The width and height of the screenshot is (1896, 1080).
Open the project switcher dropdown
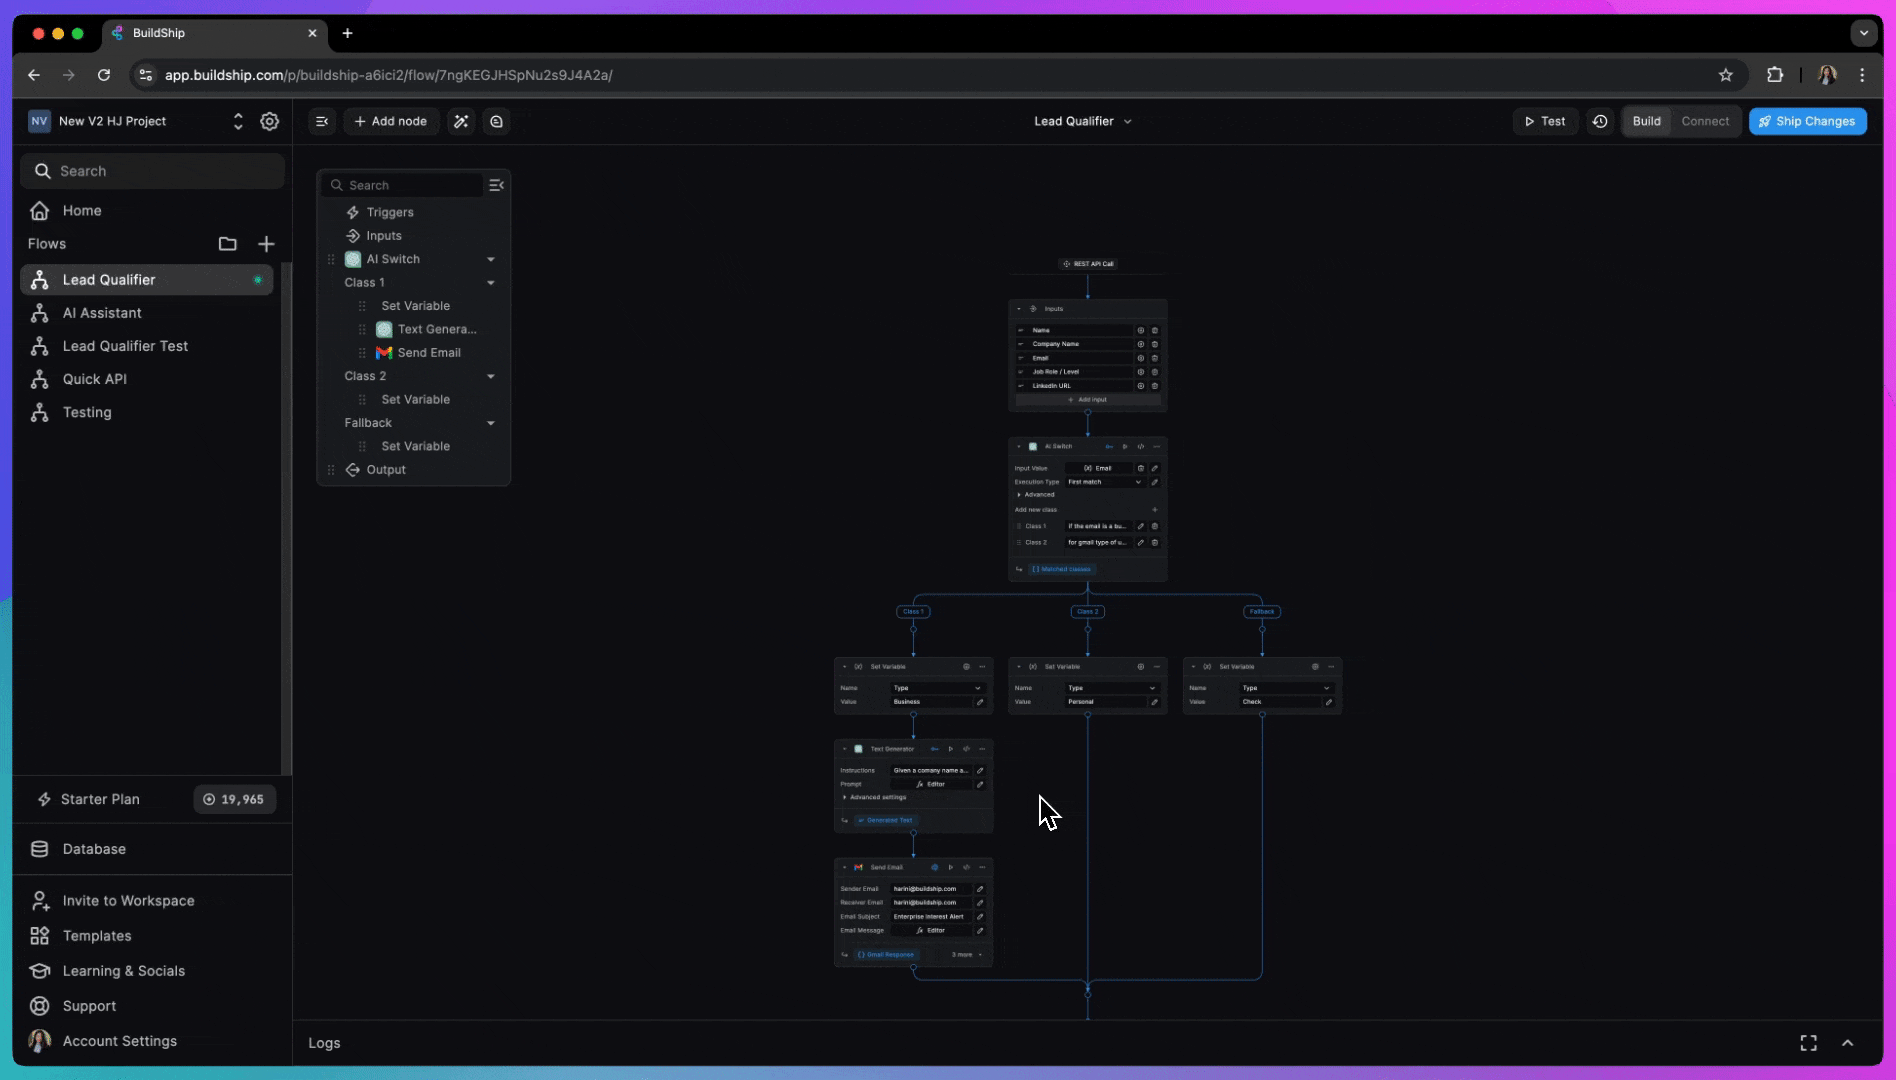(238, 121)
